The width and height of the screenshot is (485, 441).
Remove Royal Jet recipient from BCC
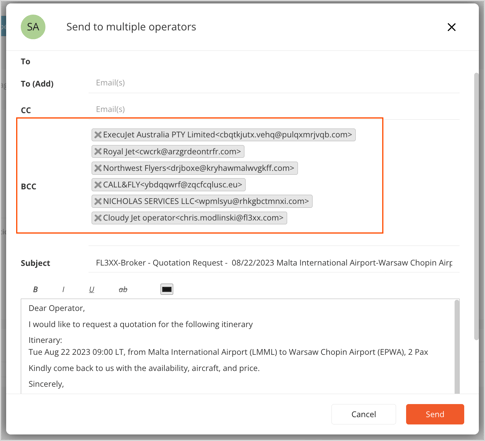[x=98, y=151]
